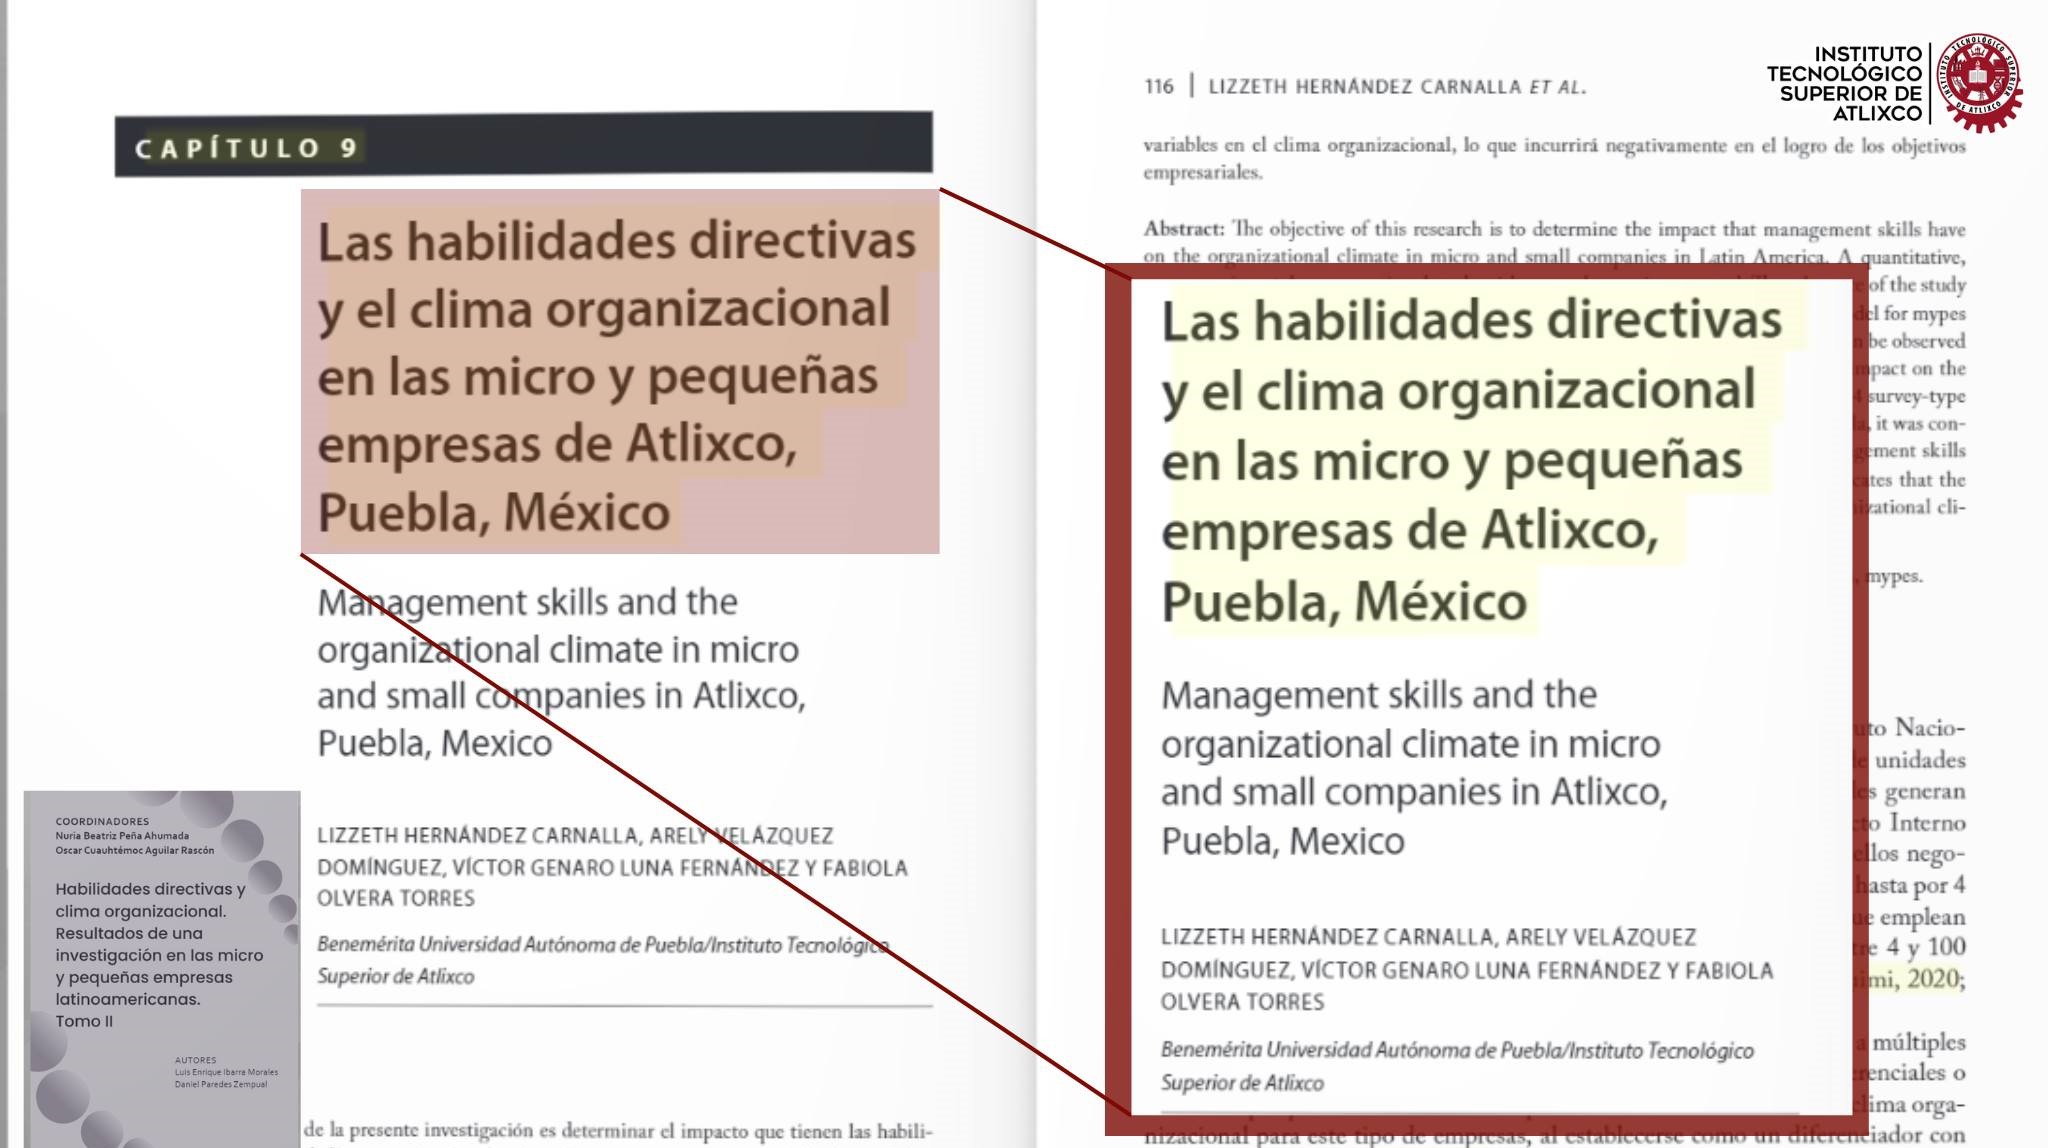Click the English subtitle 'Management skills and the' on the left page
The image size is (2048, 1148).
[527, 602]
